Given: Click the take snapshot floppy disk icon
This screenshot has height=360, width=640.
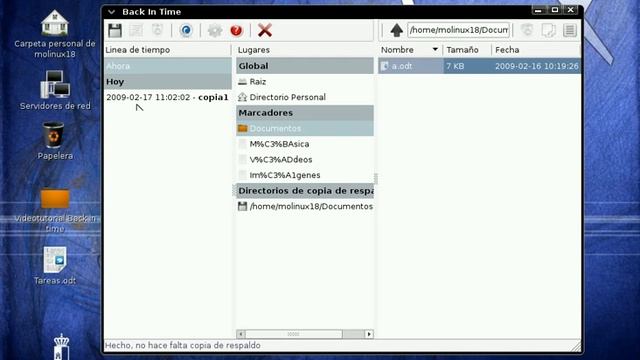Looking at the screenshot, I should (x=115, y=30).
